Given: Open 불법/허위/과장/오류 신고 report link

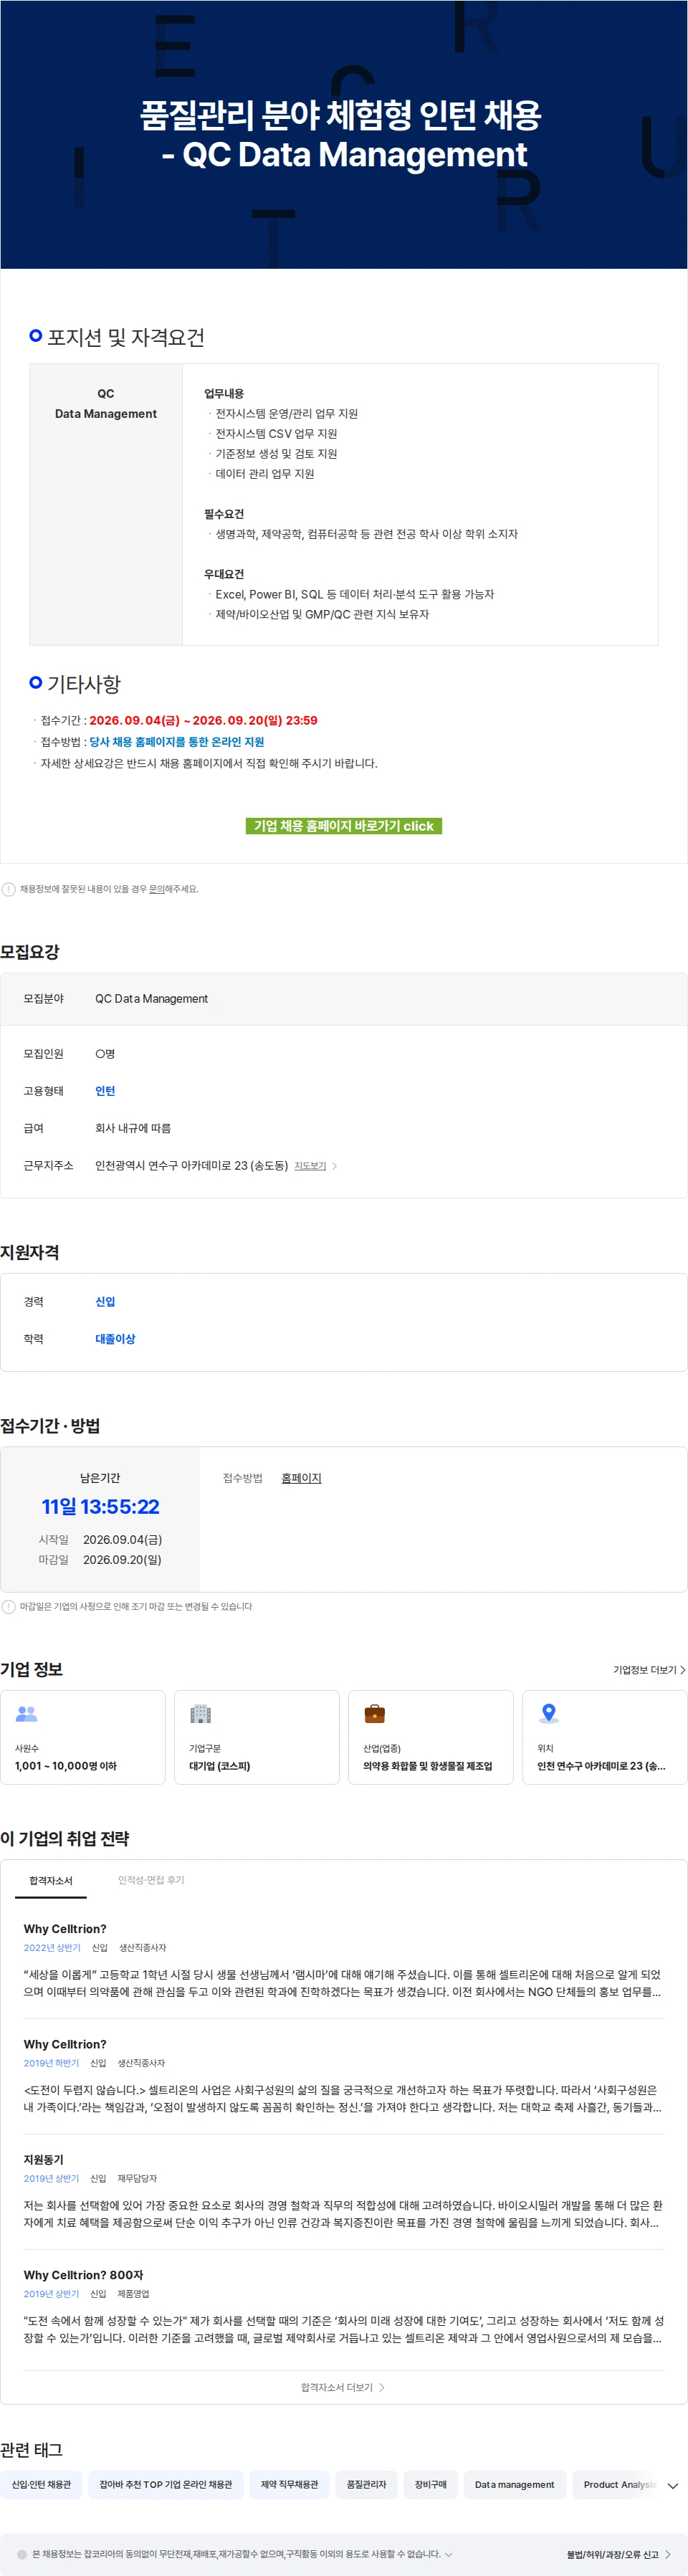Looking at the screenshot, I should coord(619,2554).
